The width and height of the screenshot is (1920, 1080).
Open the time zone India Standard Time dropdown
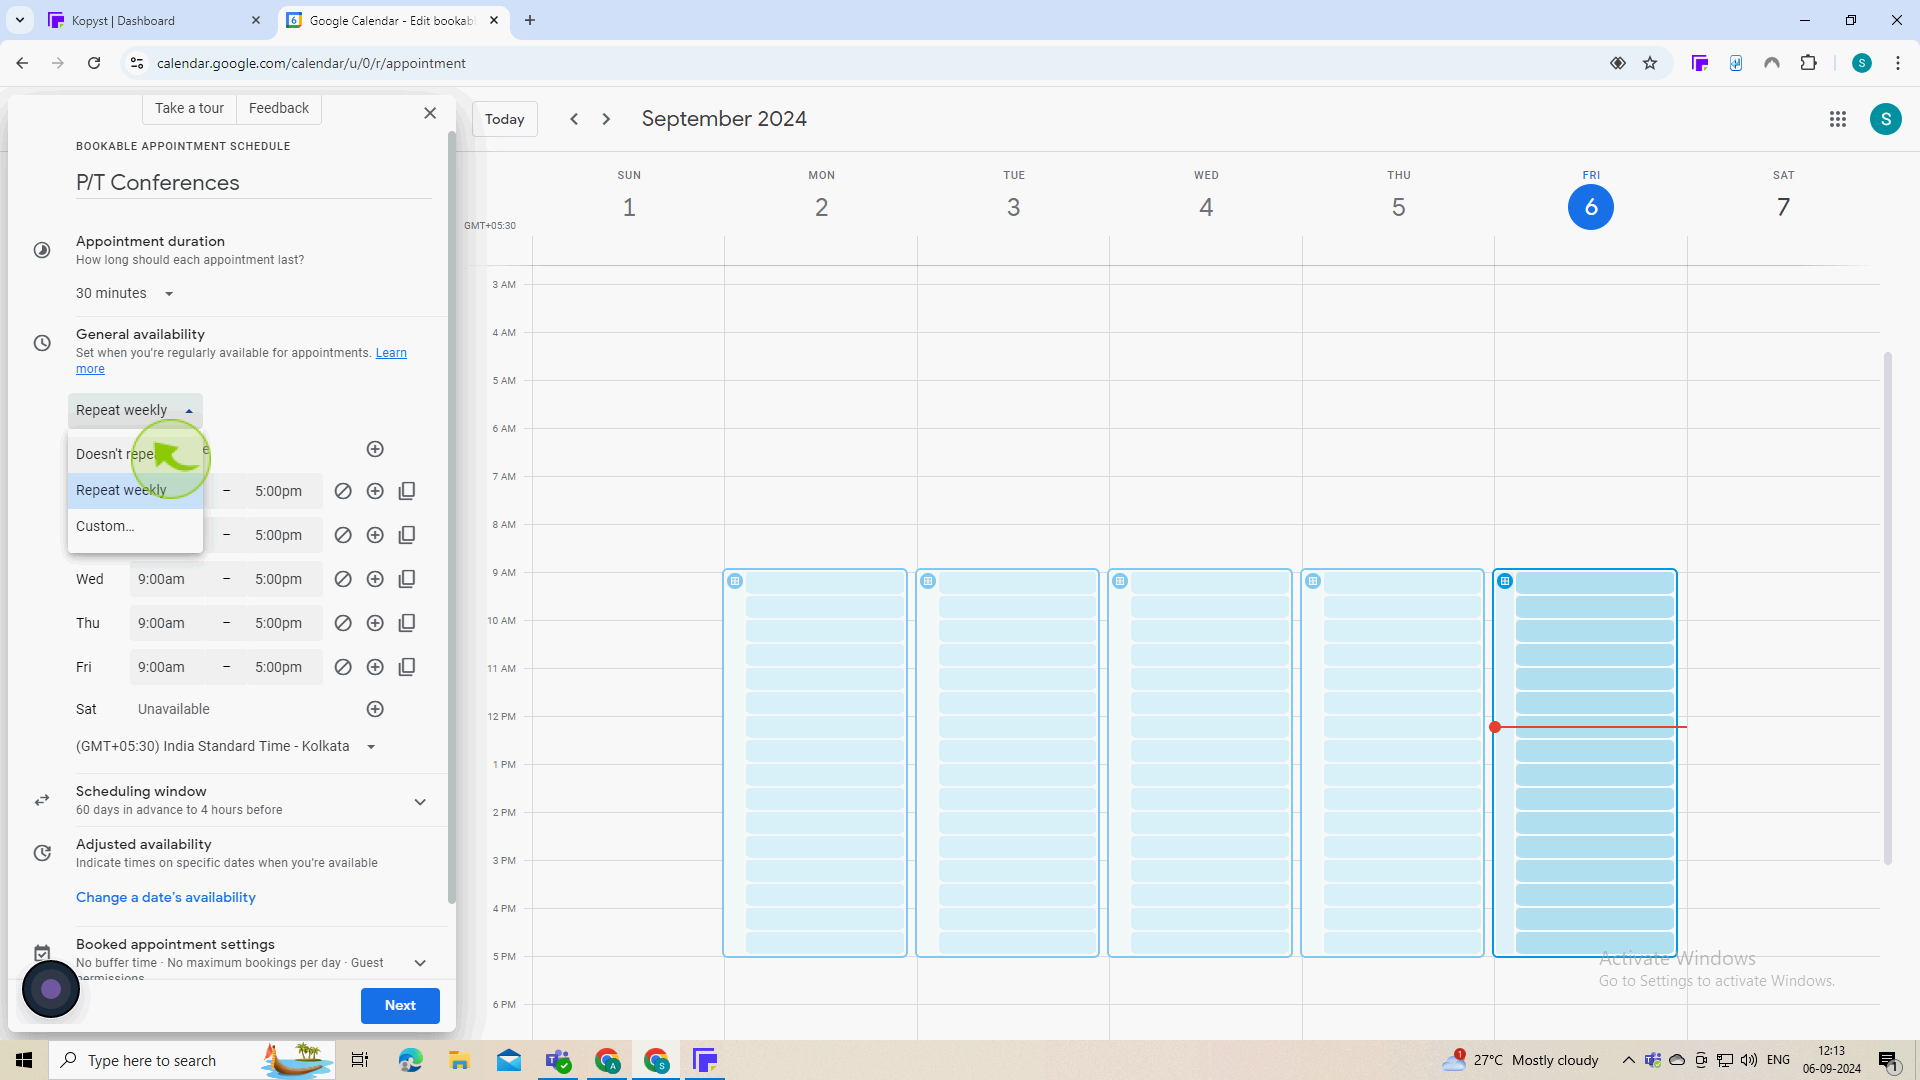tap(225, 746)
